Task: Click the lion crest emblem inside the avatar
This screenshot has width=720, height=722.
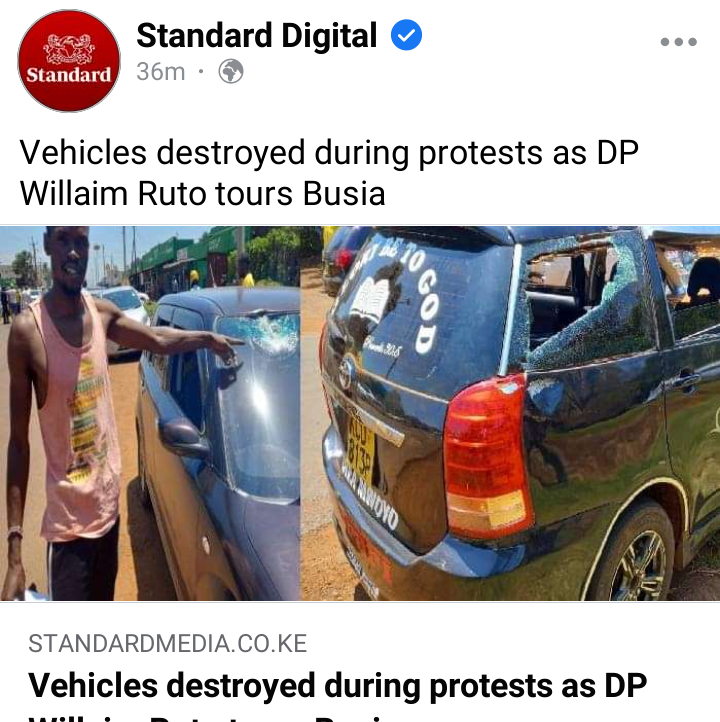Action: 69,49
